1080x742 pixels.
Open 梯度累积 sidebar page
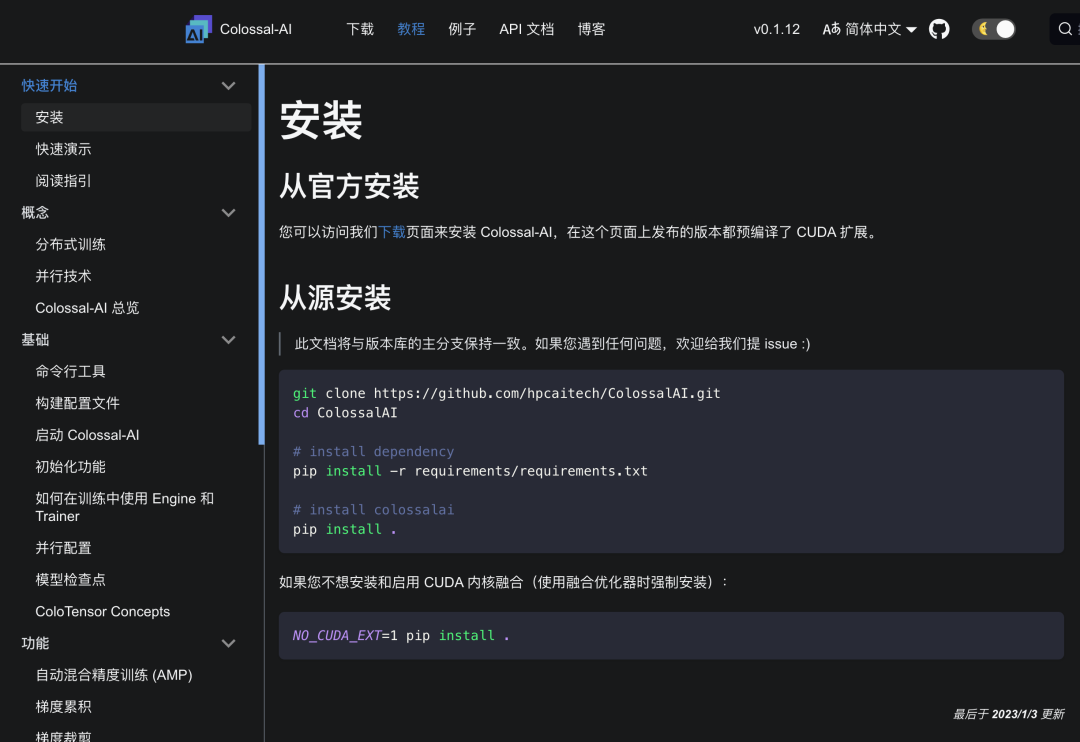coord(63,707)
